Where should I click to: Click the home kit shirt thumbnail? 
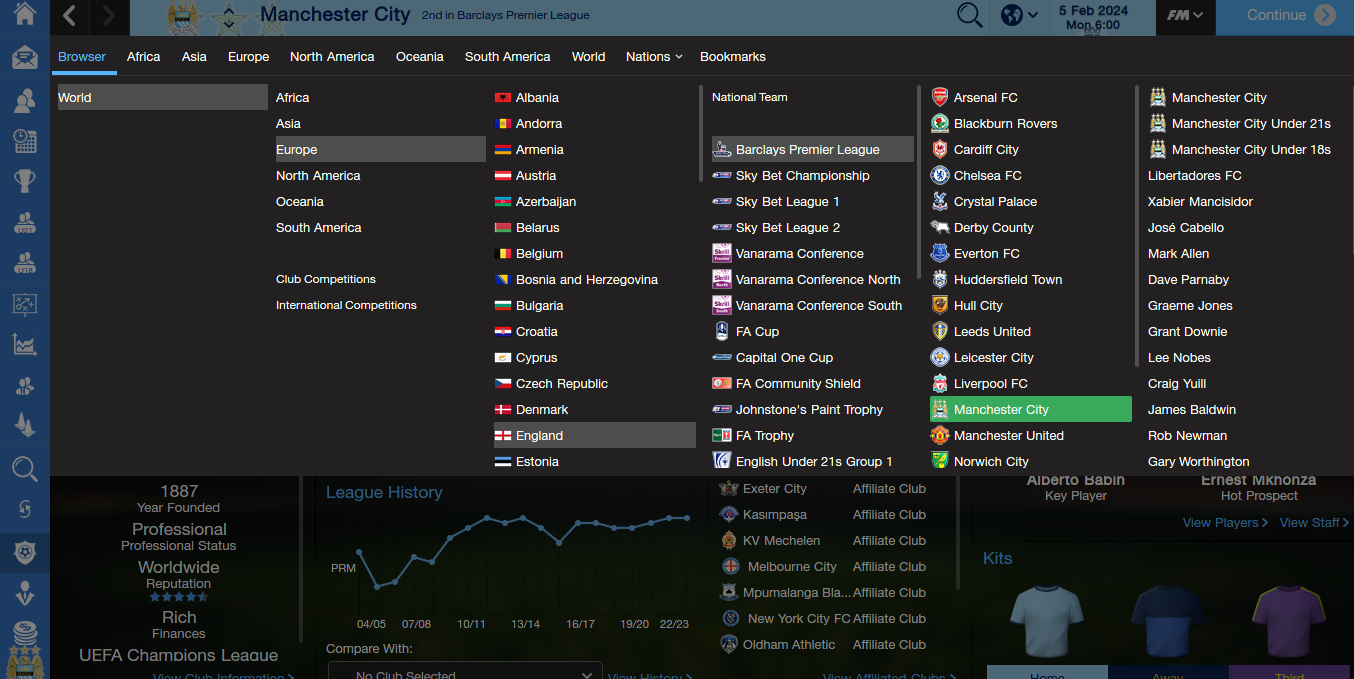pos(1047,620)
